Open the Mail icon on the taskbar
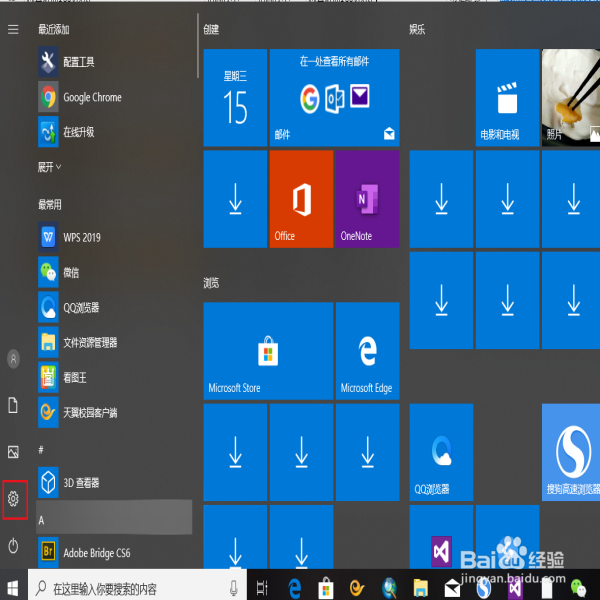 (x=452, y=588)
